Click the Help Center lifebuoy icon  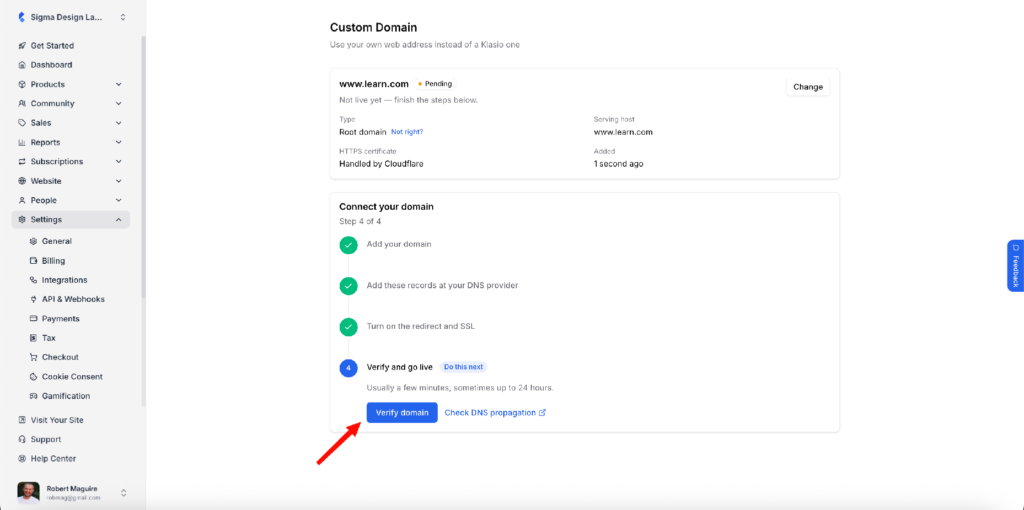pos(22,458)
